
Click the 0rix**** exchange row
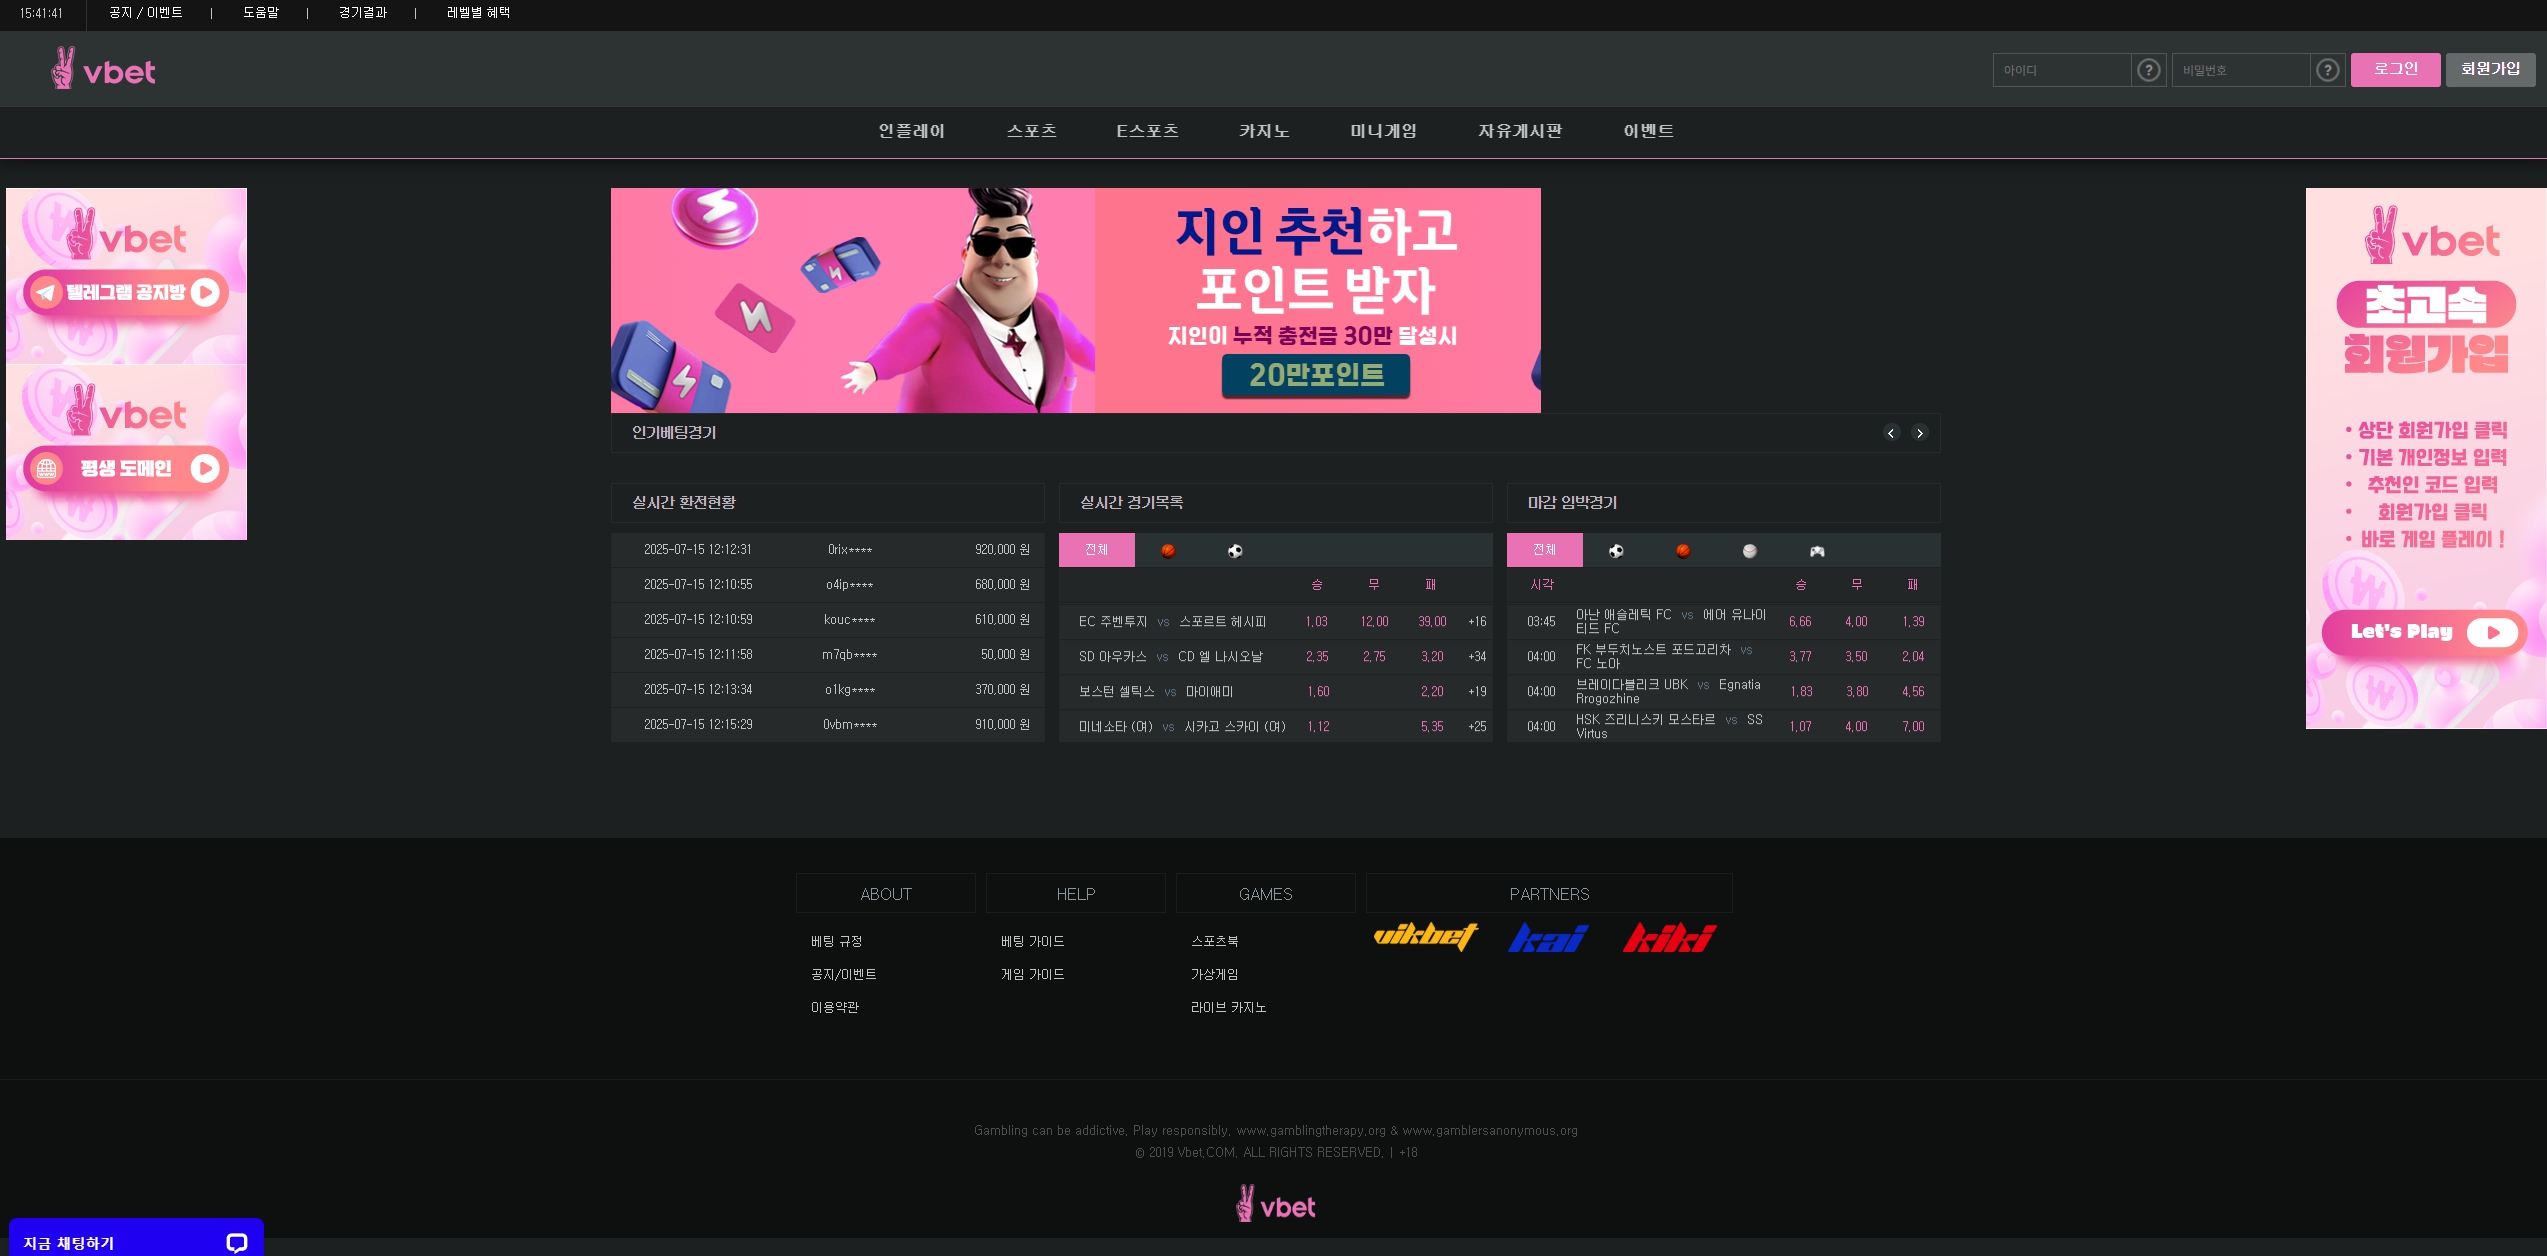(x=828, y=550)
